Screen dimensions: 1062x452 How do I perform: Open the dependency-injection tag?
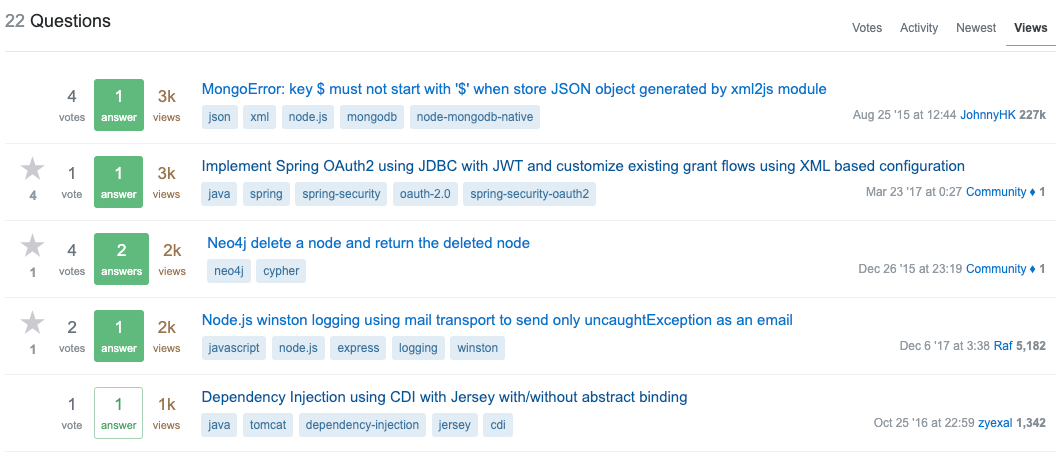point(362,426)
